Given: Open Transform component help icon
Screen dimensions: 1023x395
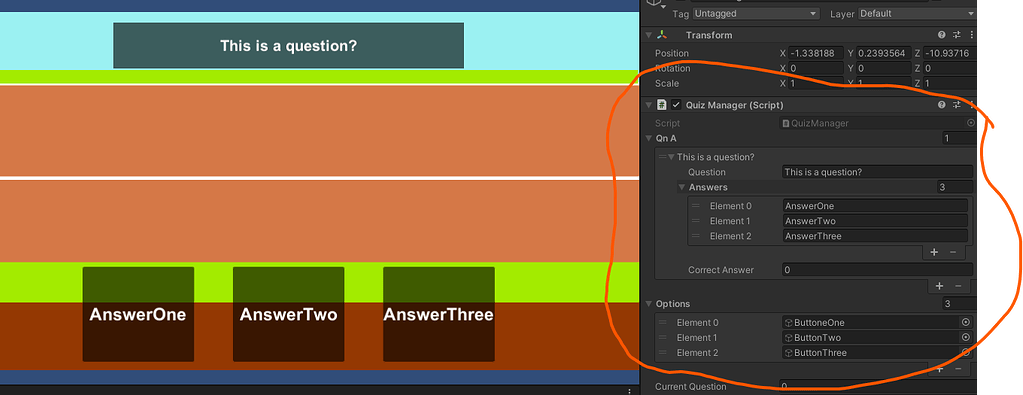Looking at the screenshot, I should point(941,35).
